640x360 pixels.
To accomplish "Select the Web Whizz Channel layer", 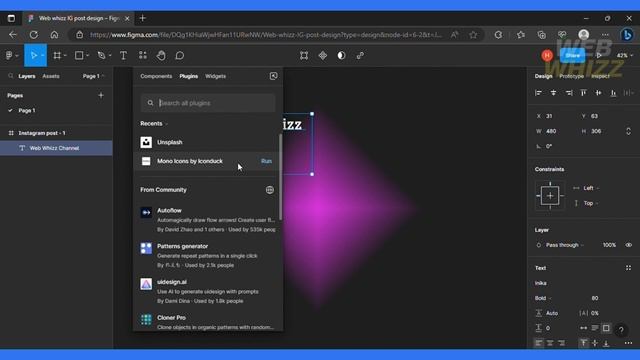I will [x=56, y=148].
